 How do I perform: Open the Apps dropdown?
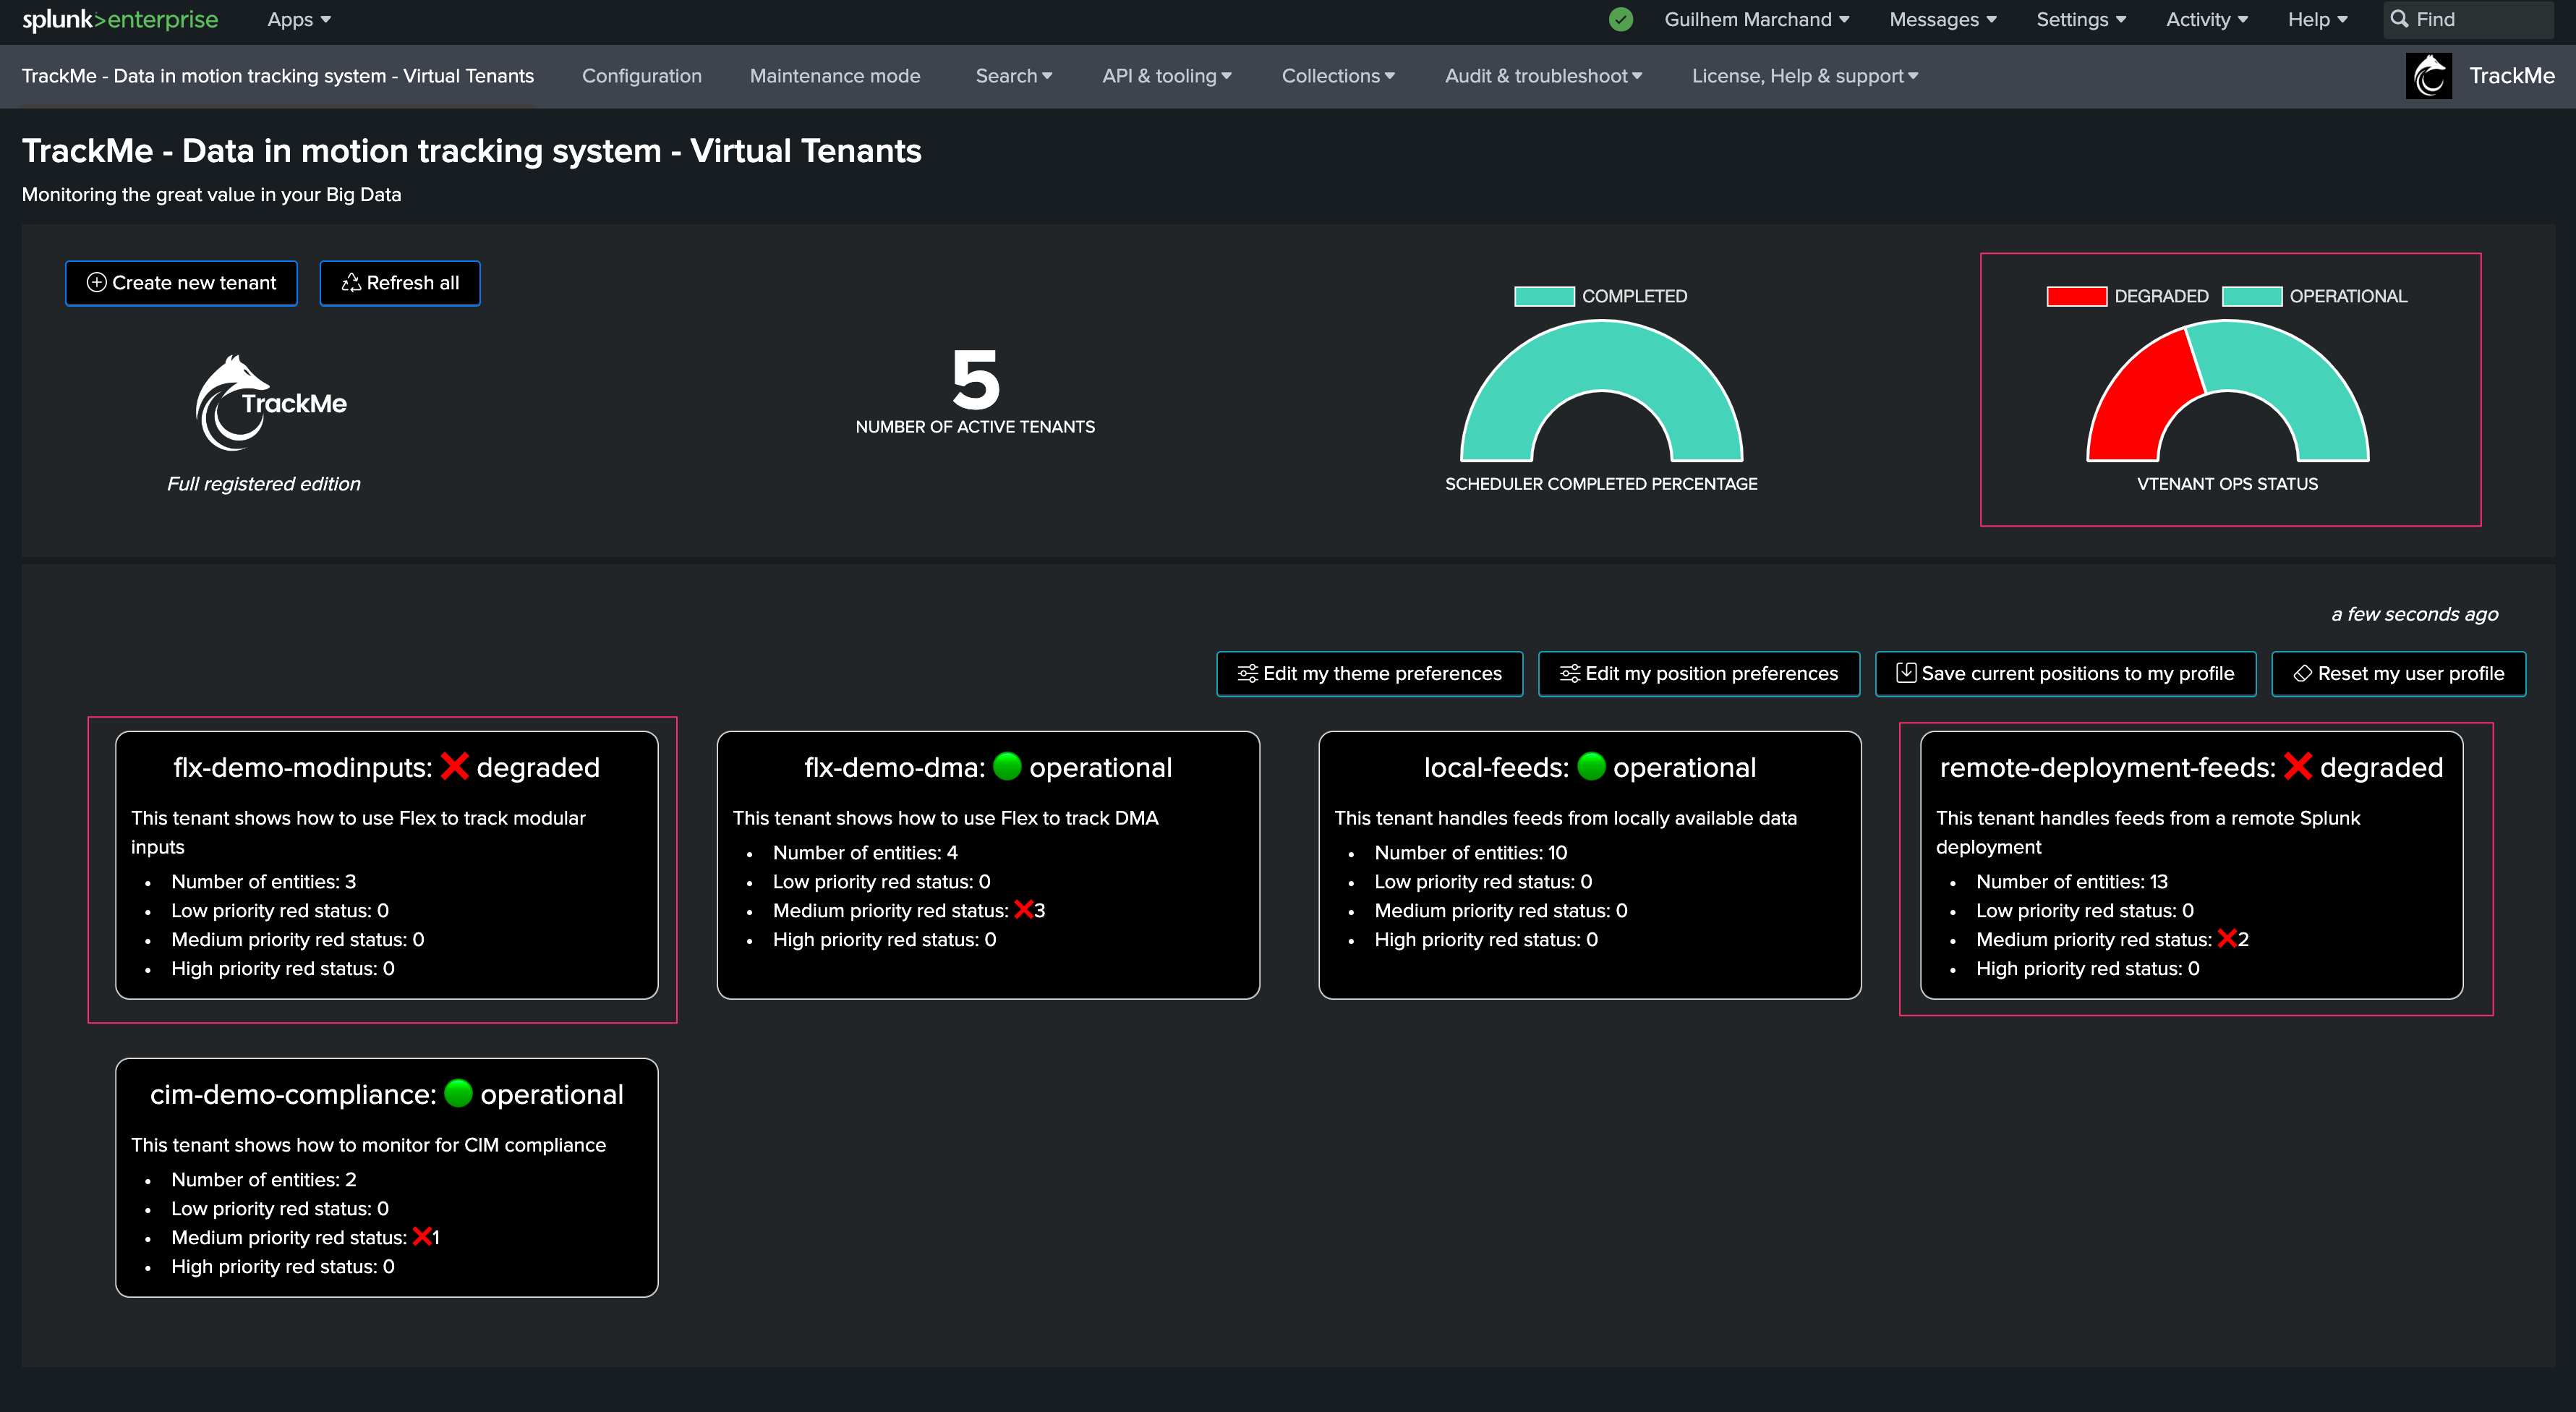(299, 19)
